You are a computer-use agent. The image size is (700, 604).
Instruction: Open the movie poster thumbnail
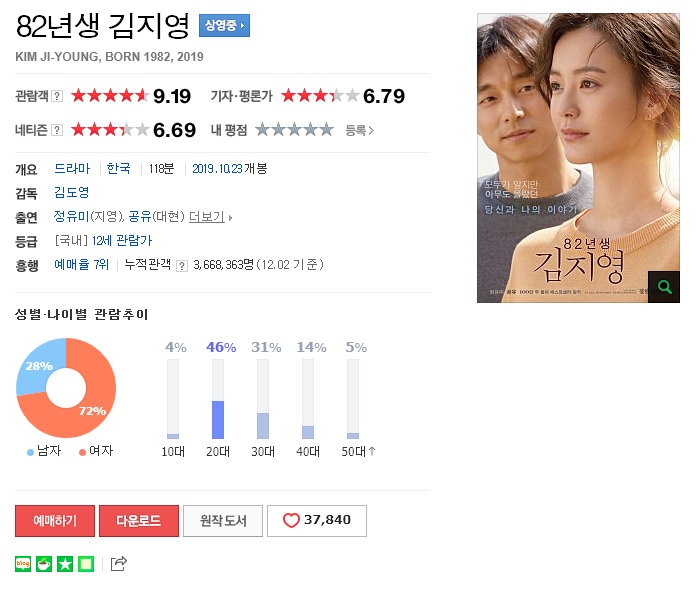(578, 158)
